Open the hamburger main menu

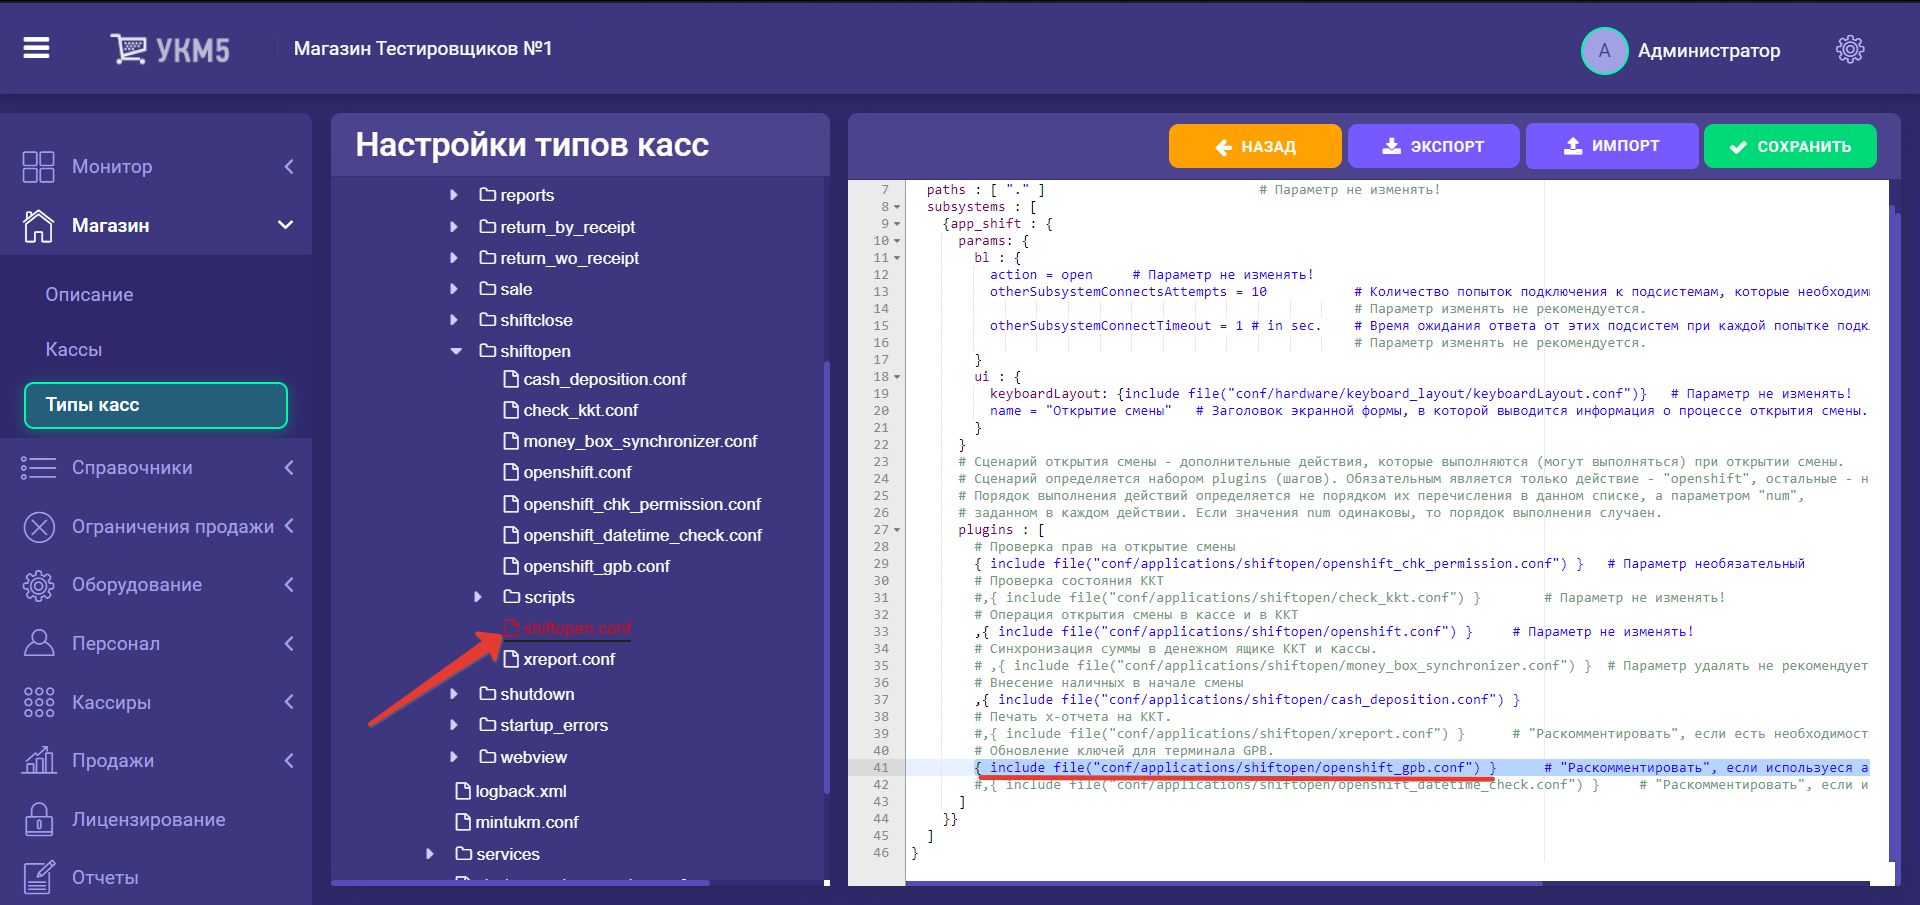pos(36,48)
